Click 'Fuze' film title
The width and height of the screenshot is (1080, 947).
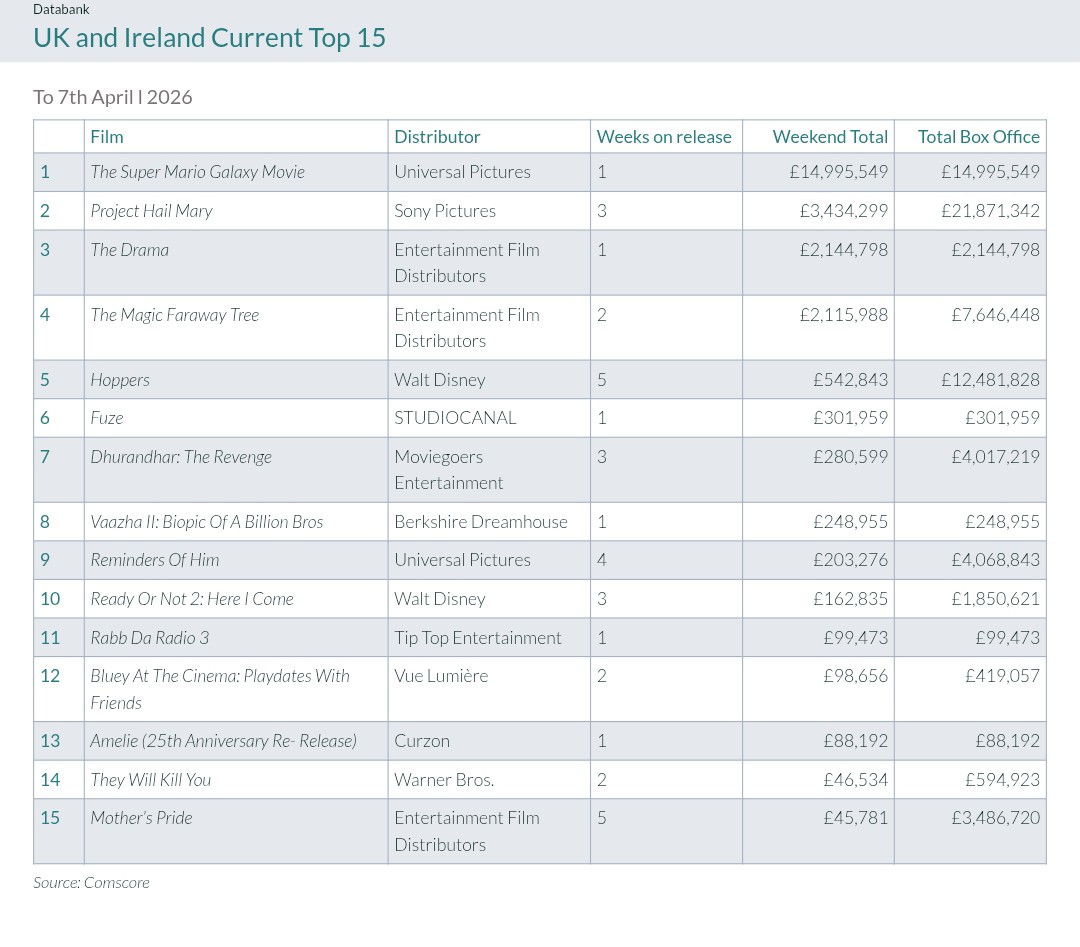click(x=107, y=418)
